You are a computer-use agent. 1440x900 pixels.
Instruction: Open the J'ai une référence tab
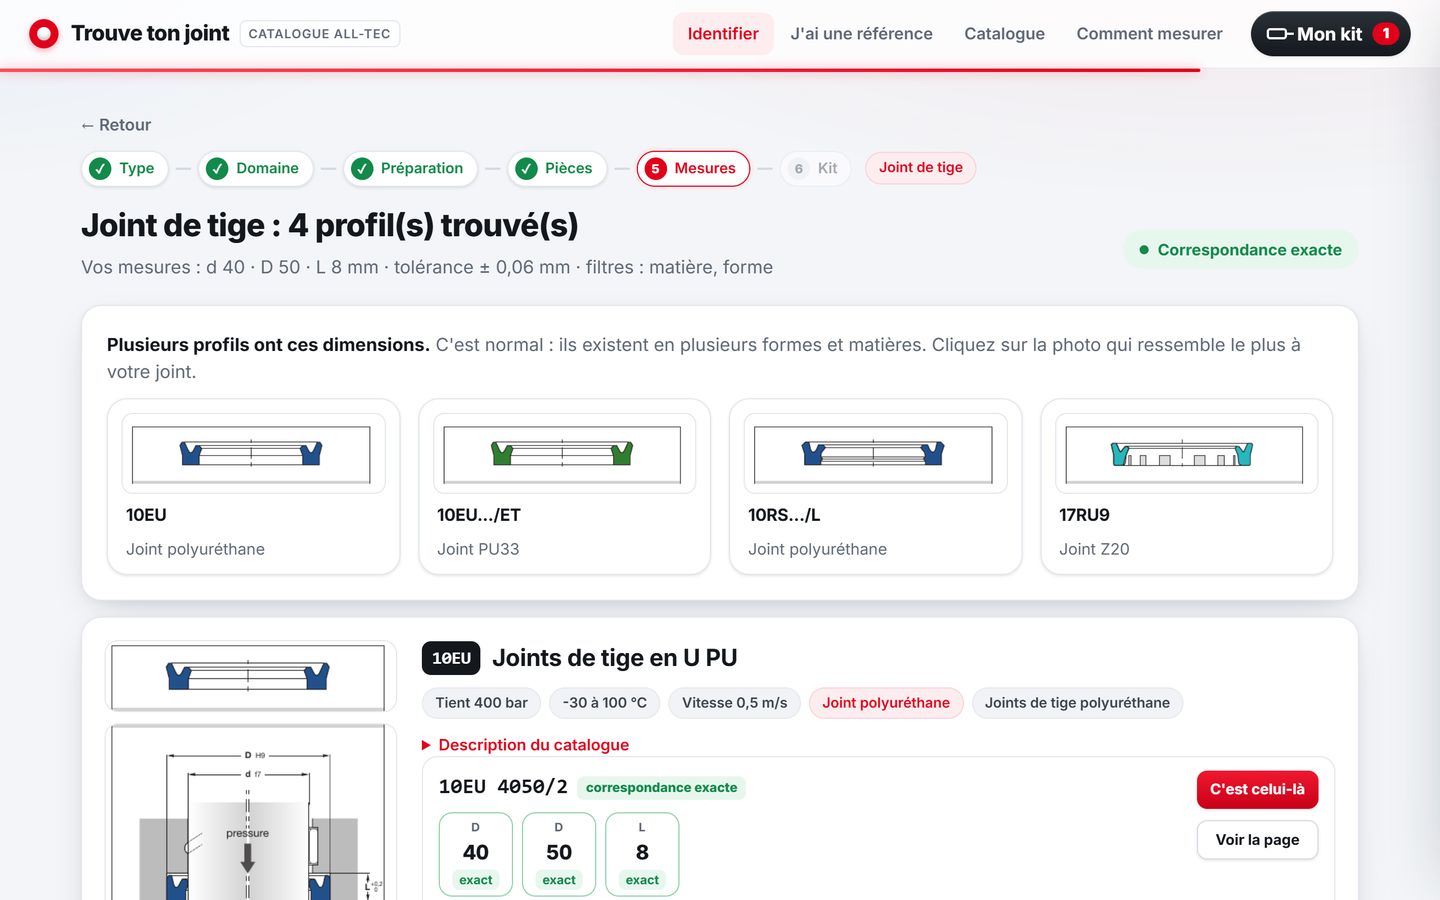pyautogui.click(x=861, y=34)
